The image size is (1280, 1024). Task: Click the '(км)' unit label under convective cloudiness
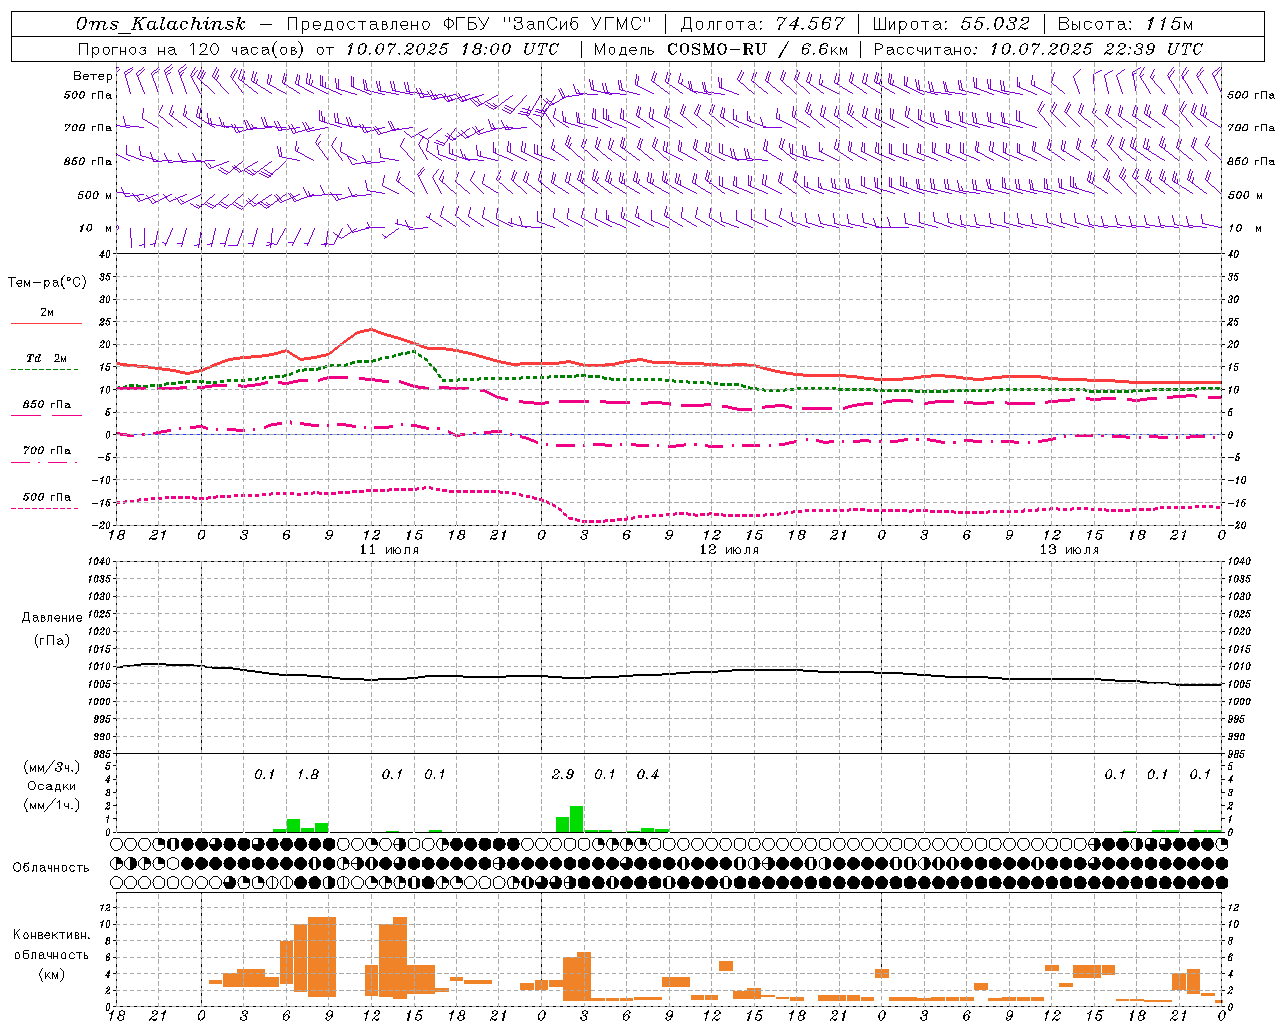tap(52, 974)
